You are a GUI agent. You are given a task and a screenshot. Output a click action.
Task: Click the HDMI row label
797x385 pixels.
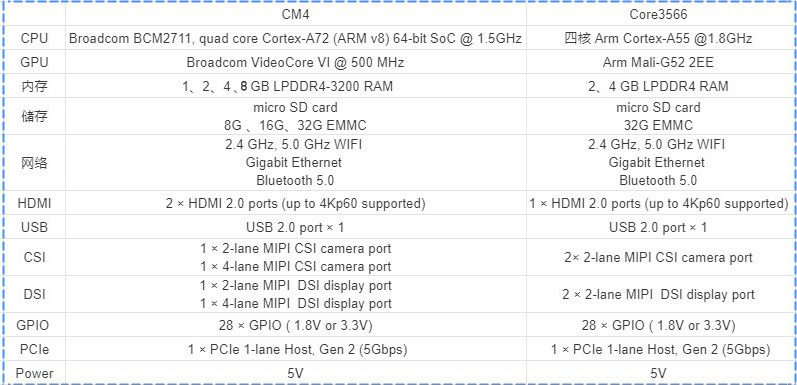[35, 203]
